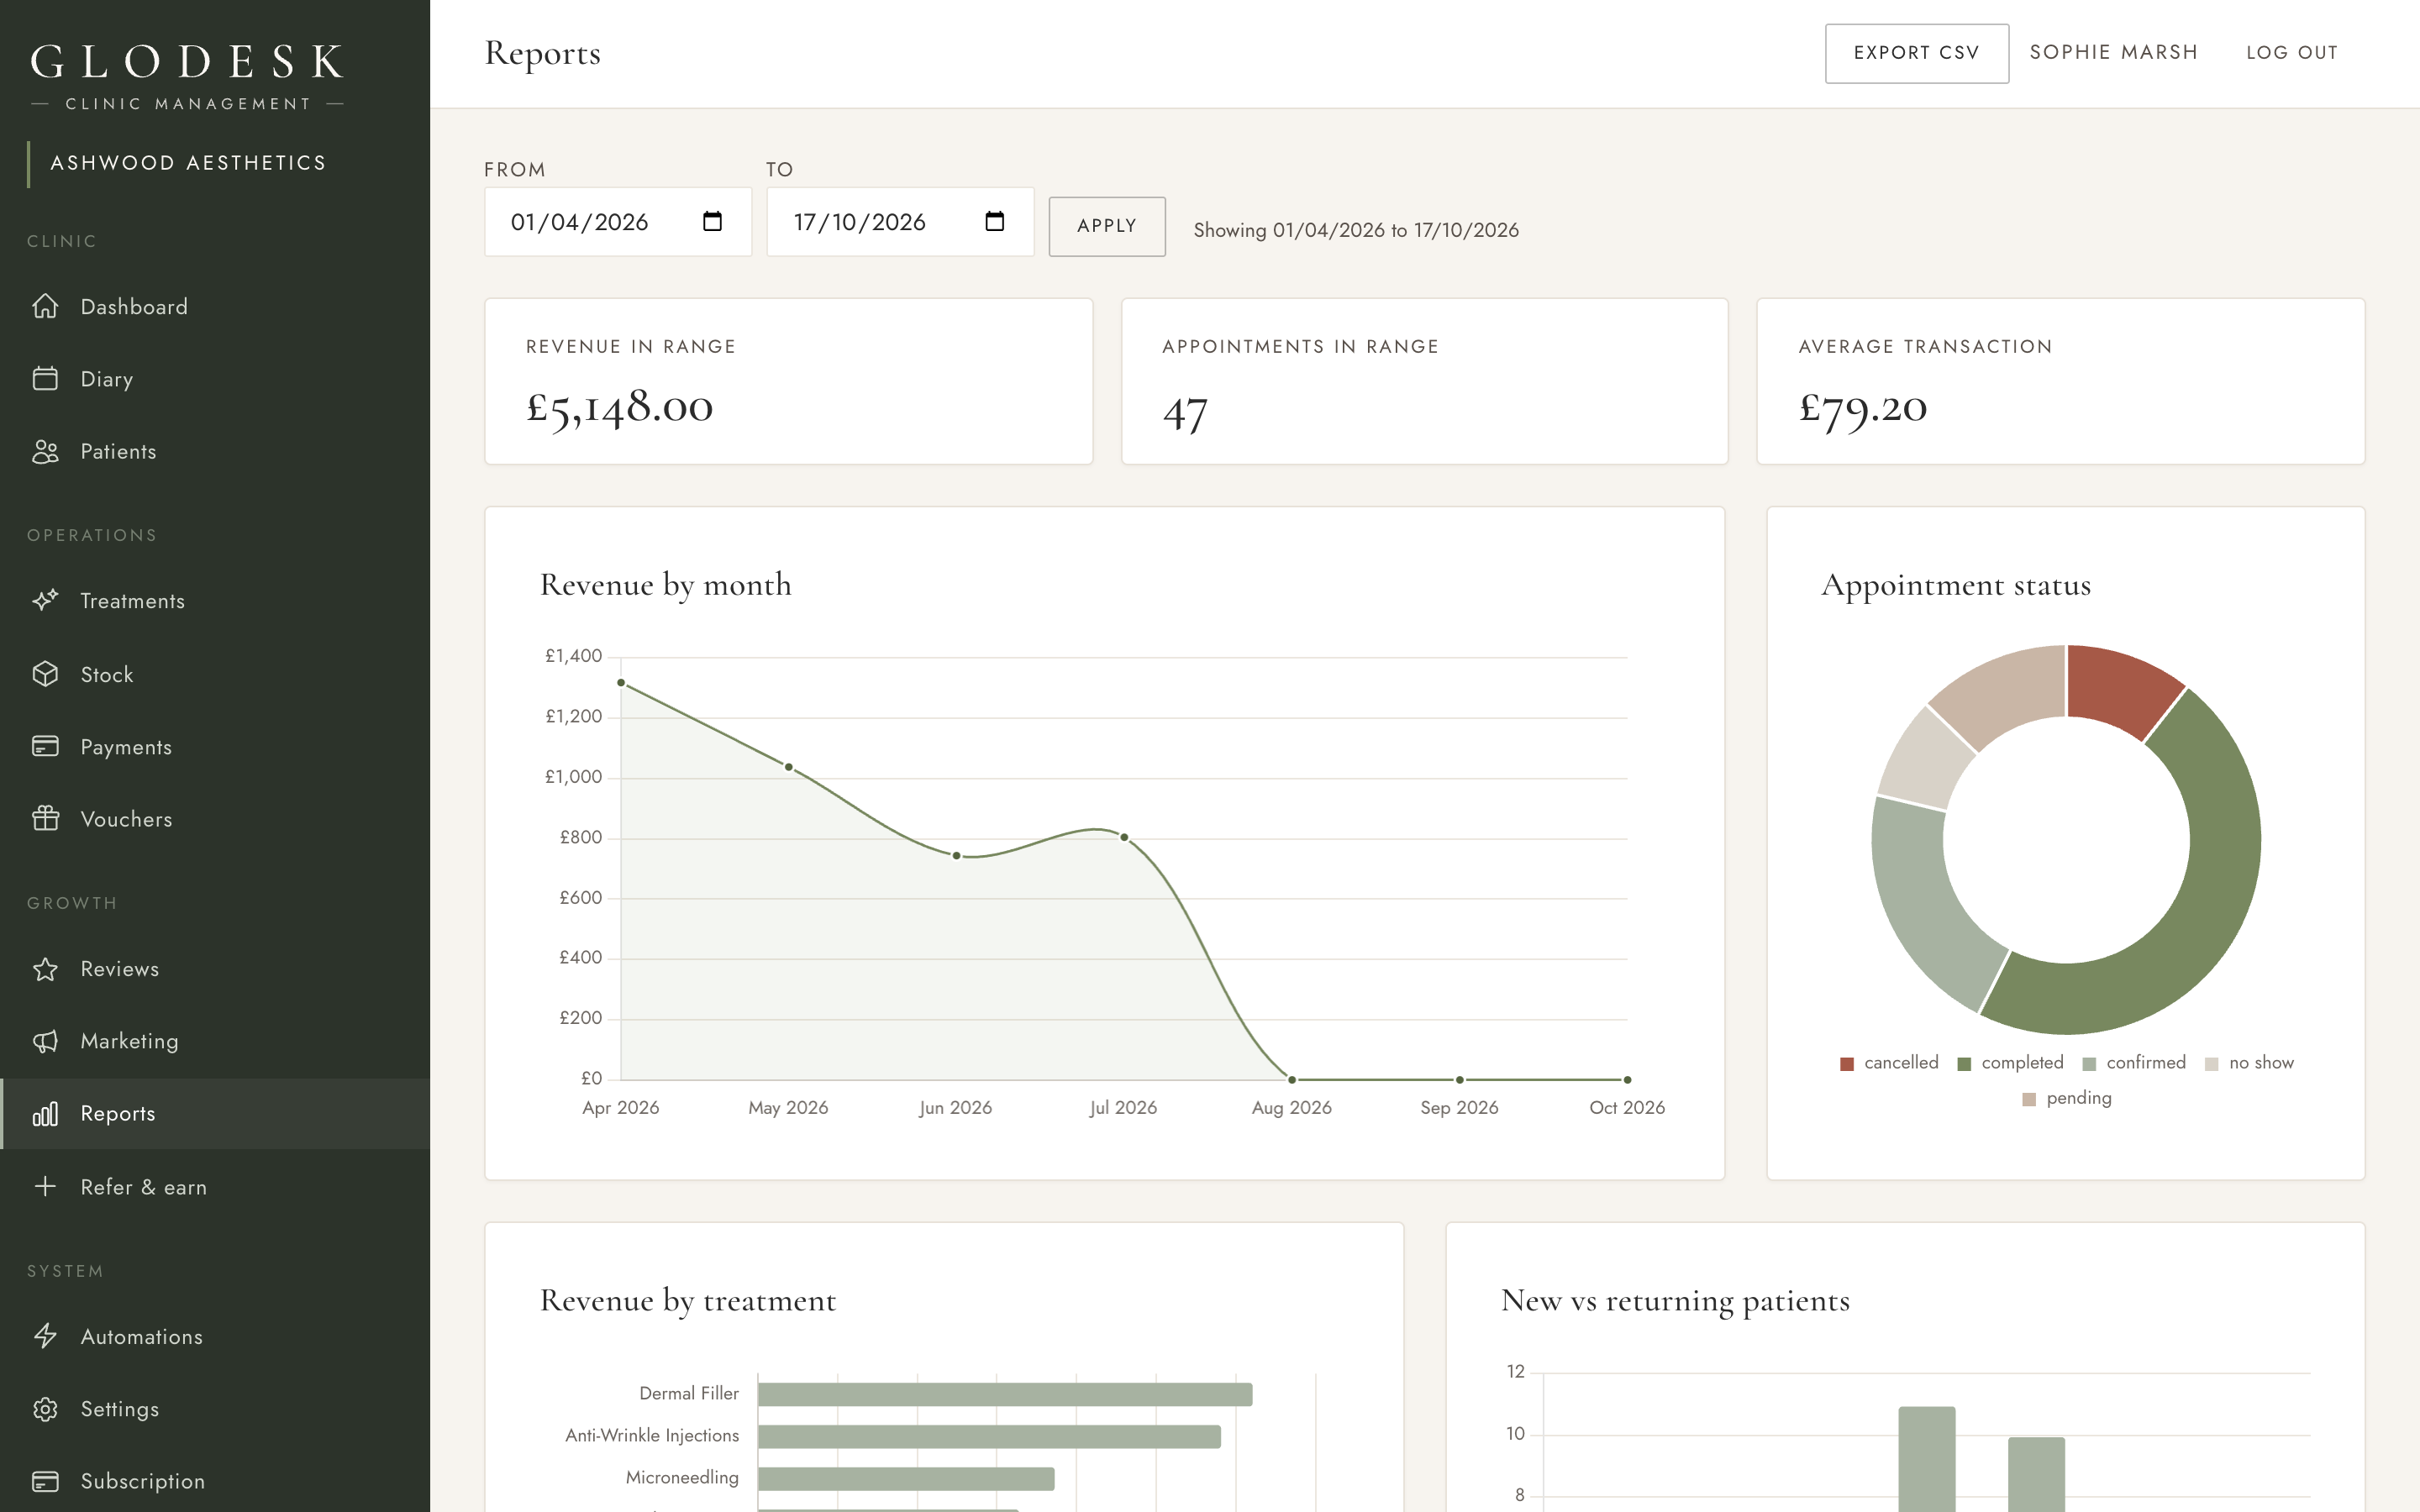Apply the selected date range
Viewport: 2420px width, 1512px height.
tap(1106, 226)
